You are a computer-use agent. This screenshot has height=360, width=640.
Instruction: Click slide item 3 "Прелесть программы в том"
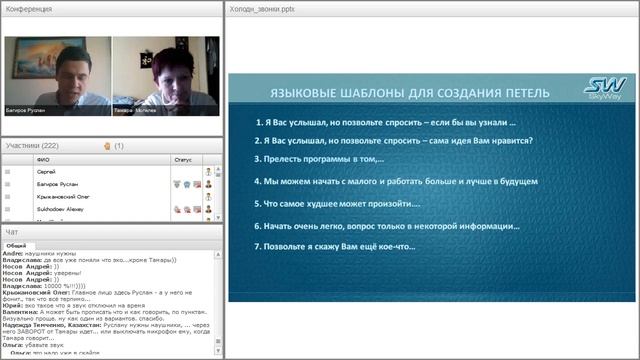tap(319, 159)
